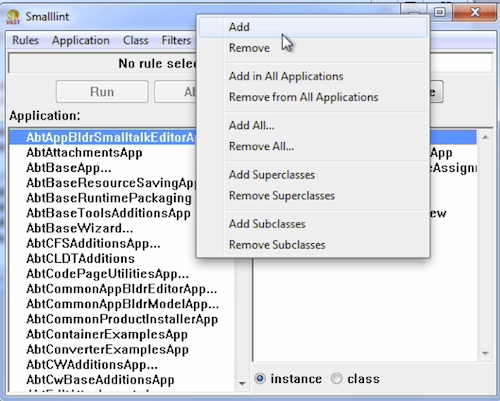
Task: Open the Rules menu
Action: tap(25, 40)
